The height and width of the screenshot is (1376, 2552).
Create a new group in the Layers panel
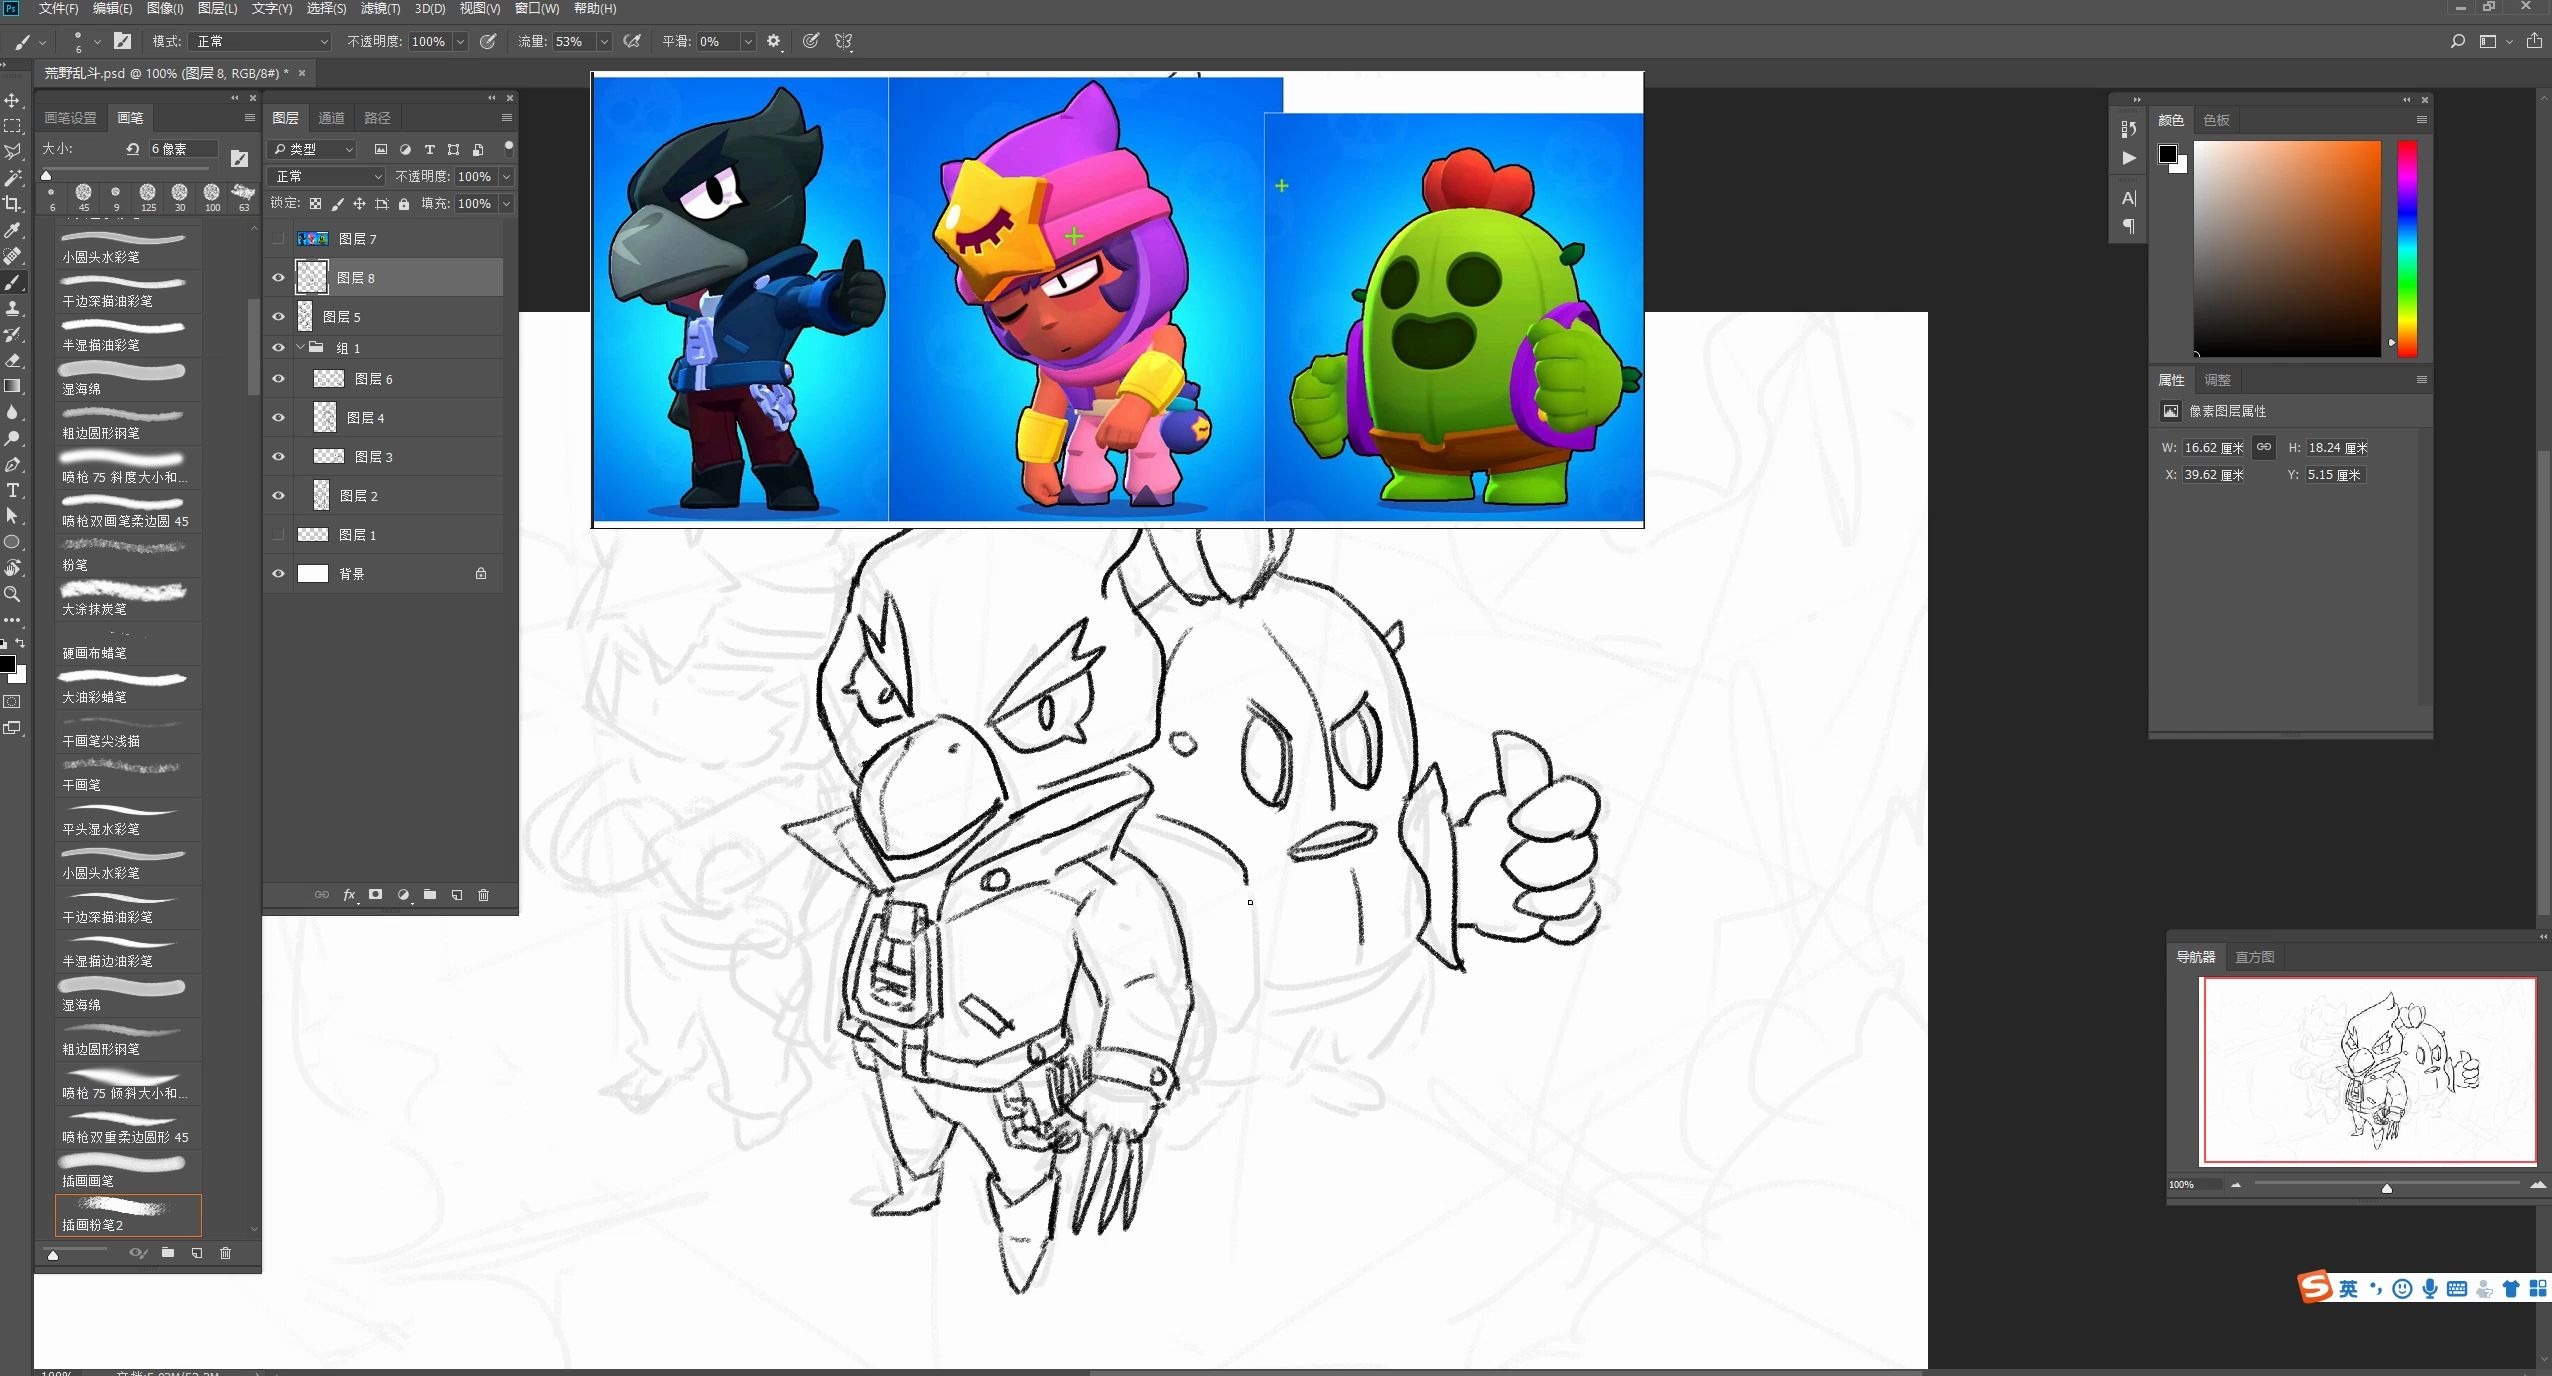(430, 895)
